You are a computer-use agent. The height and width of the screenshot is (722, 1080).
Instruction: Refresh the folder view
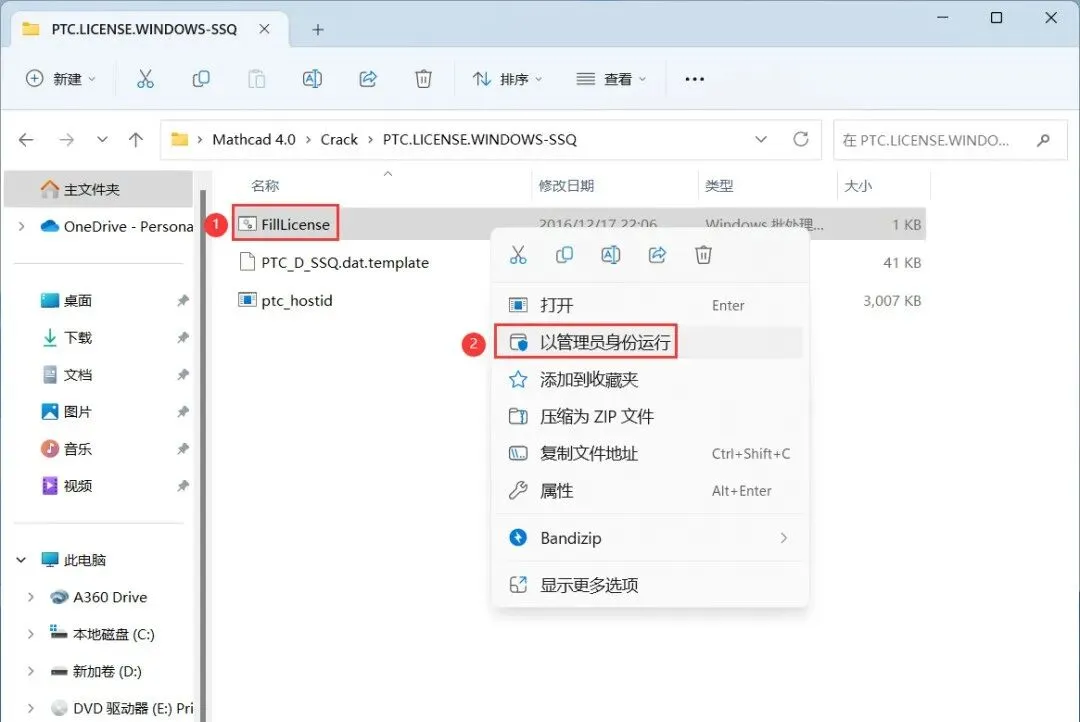click(800, 139)
